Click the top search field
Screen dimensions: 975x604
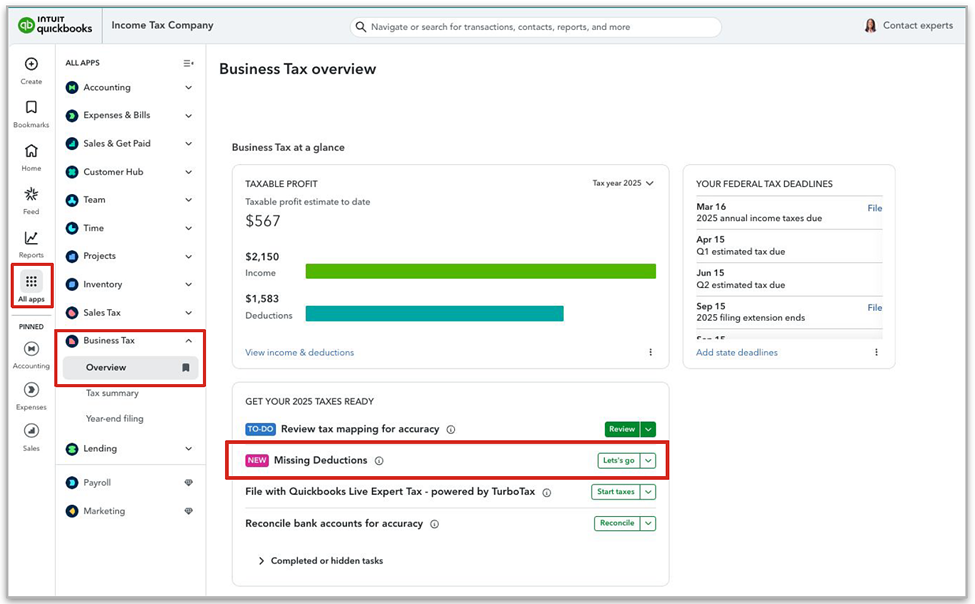pyautogui.click(x=535, y=27)
